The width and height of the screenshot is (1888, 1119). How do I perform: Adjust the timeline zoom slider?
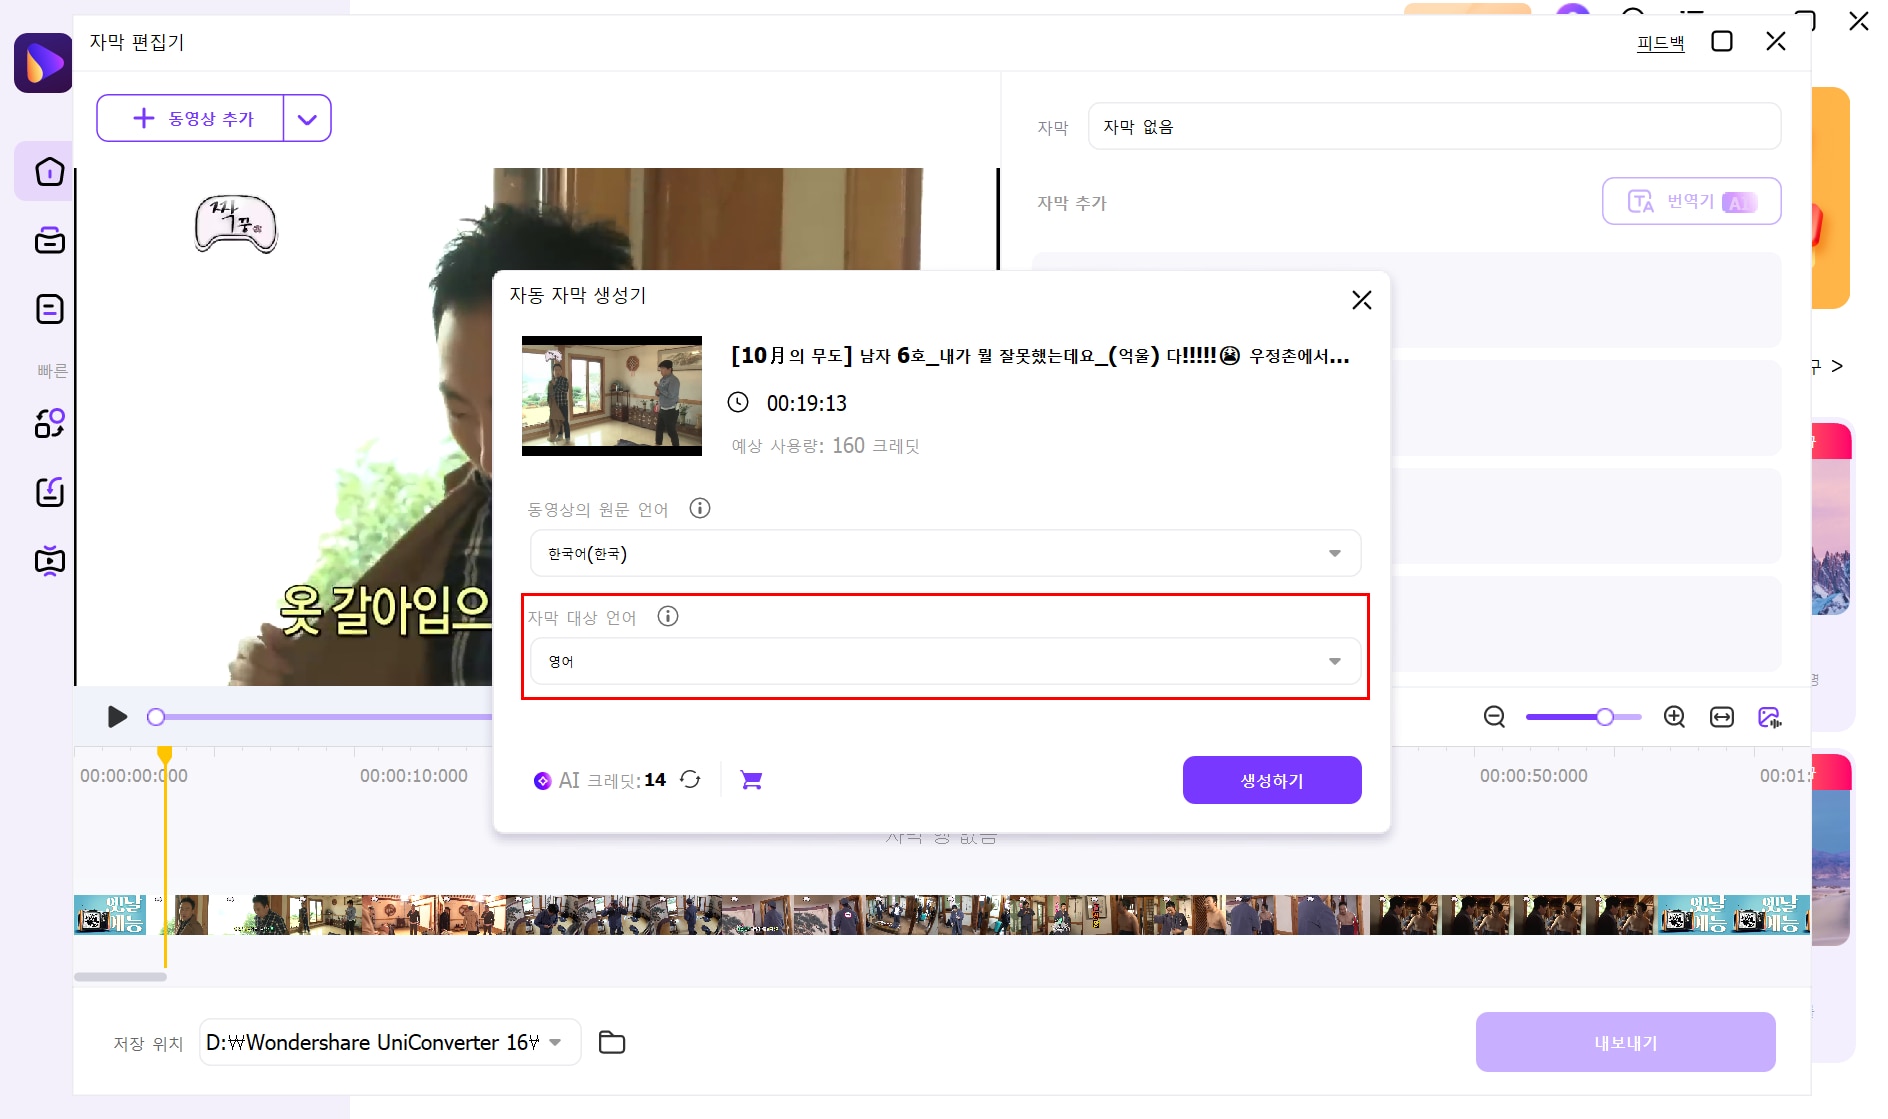point(1603,717)
